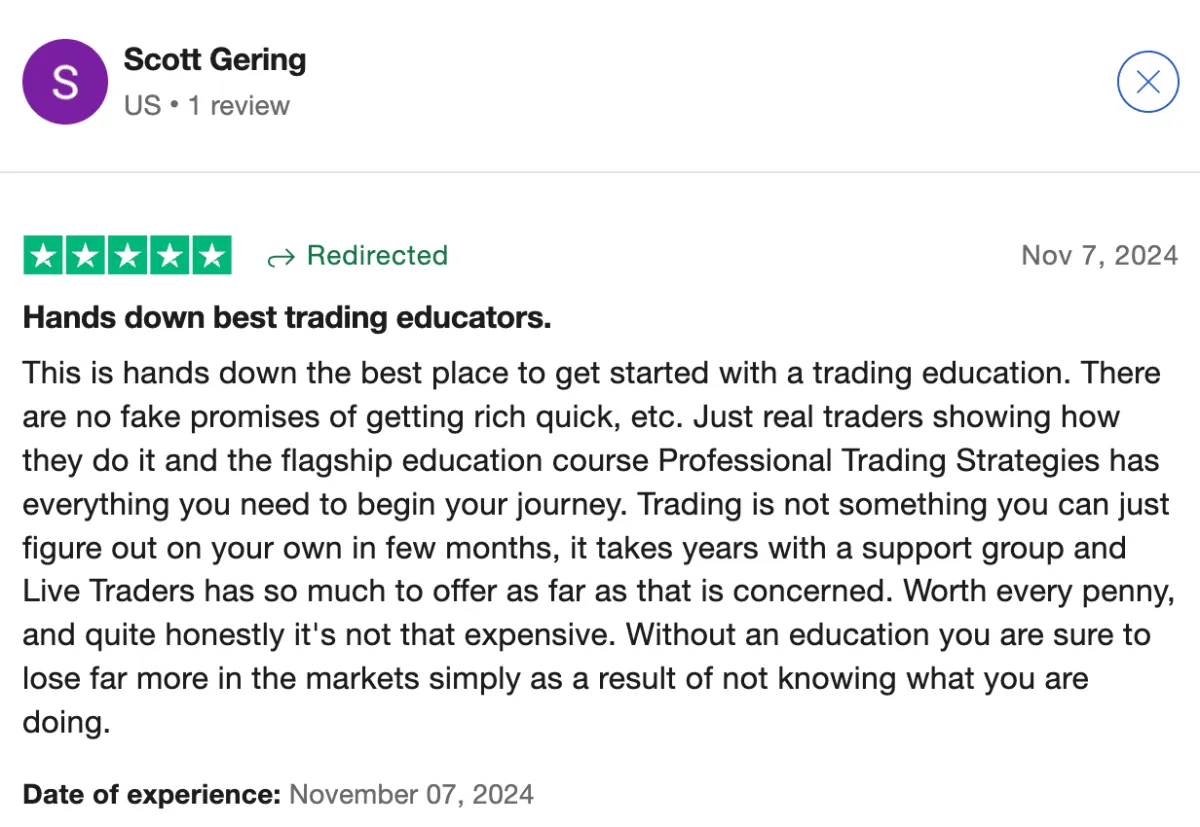This screenshot has height=827, width=1200.
Task: Click the second star in the rating
Action: (x=86, y=255)
